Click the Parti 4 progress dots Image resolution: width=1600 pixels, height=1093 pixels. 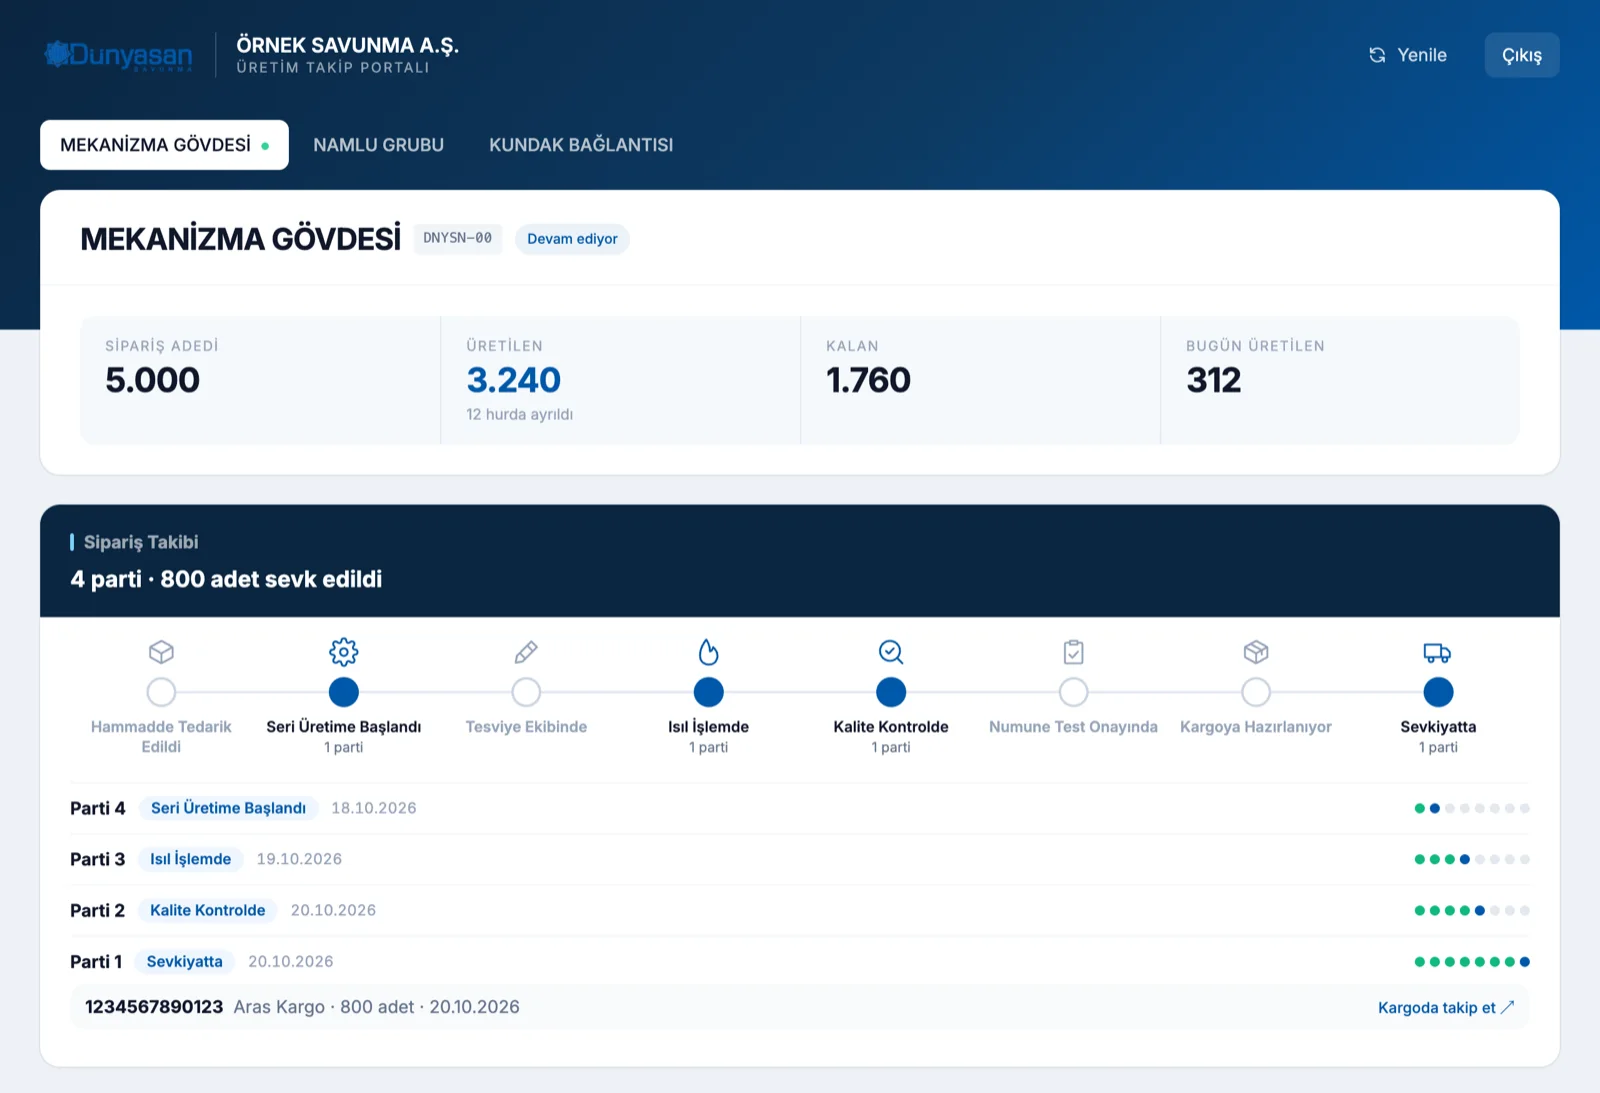pyautogui.click(x=1472, y=808)
